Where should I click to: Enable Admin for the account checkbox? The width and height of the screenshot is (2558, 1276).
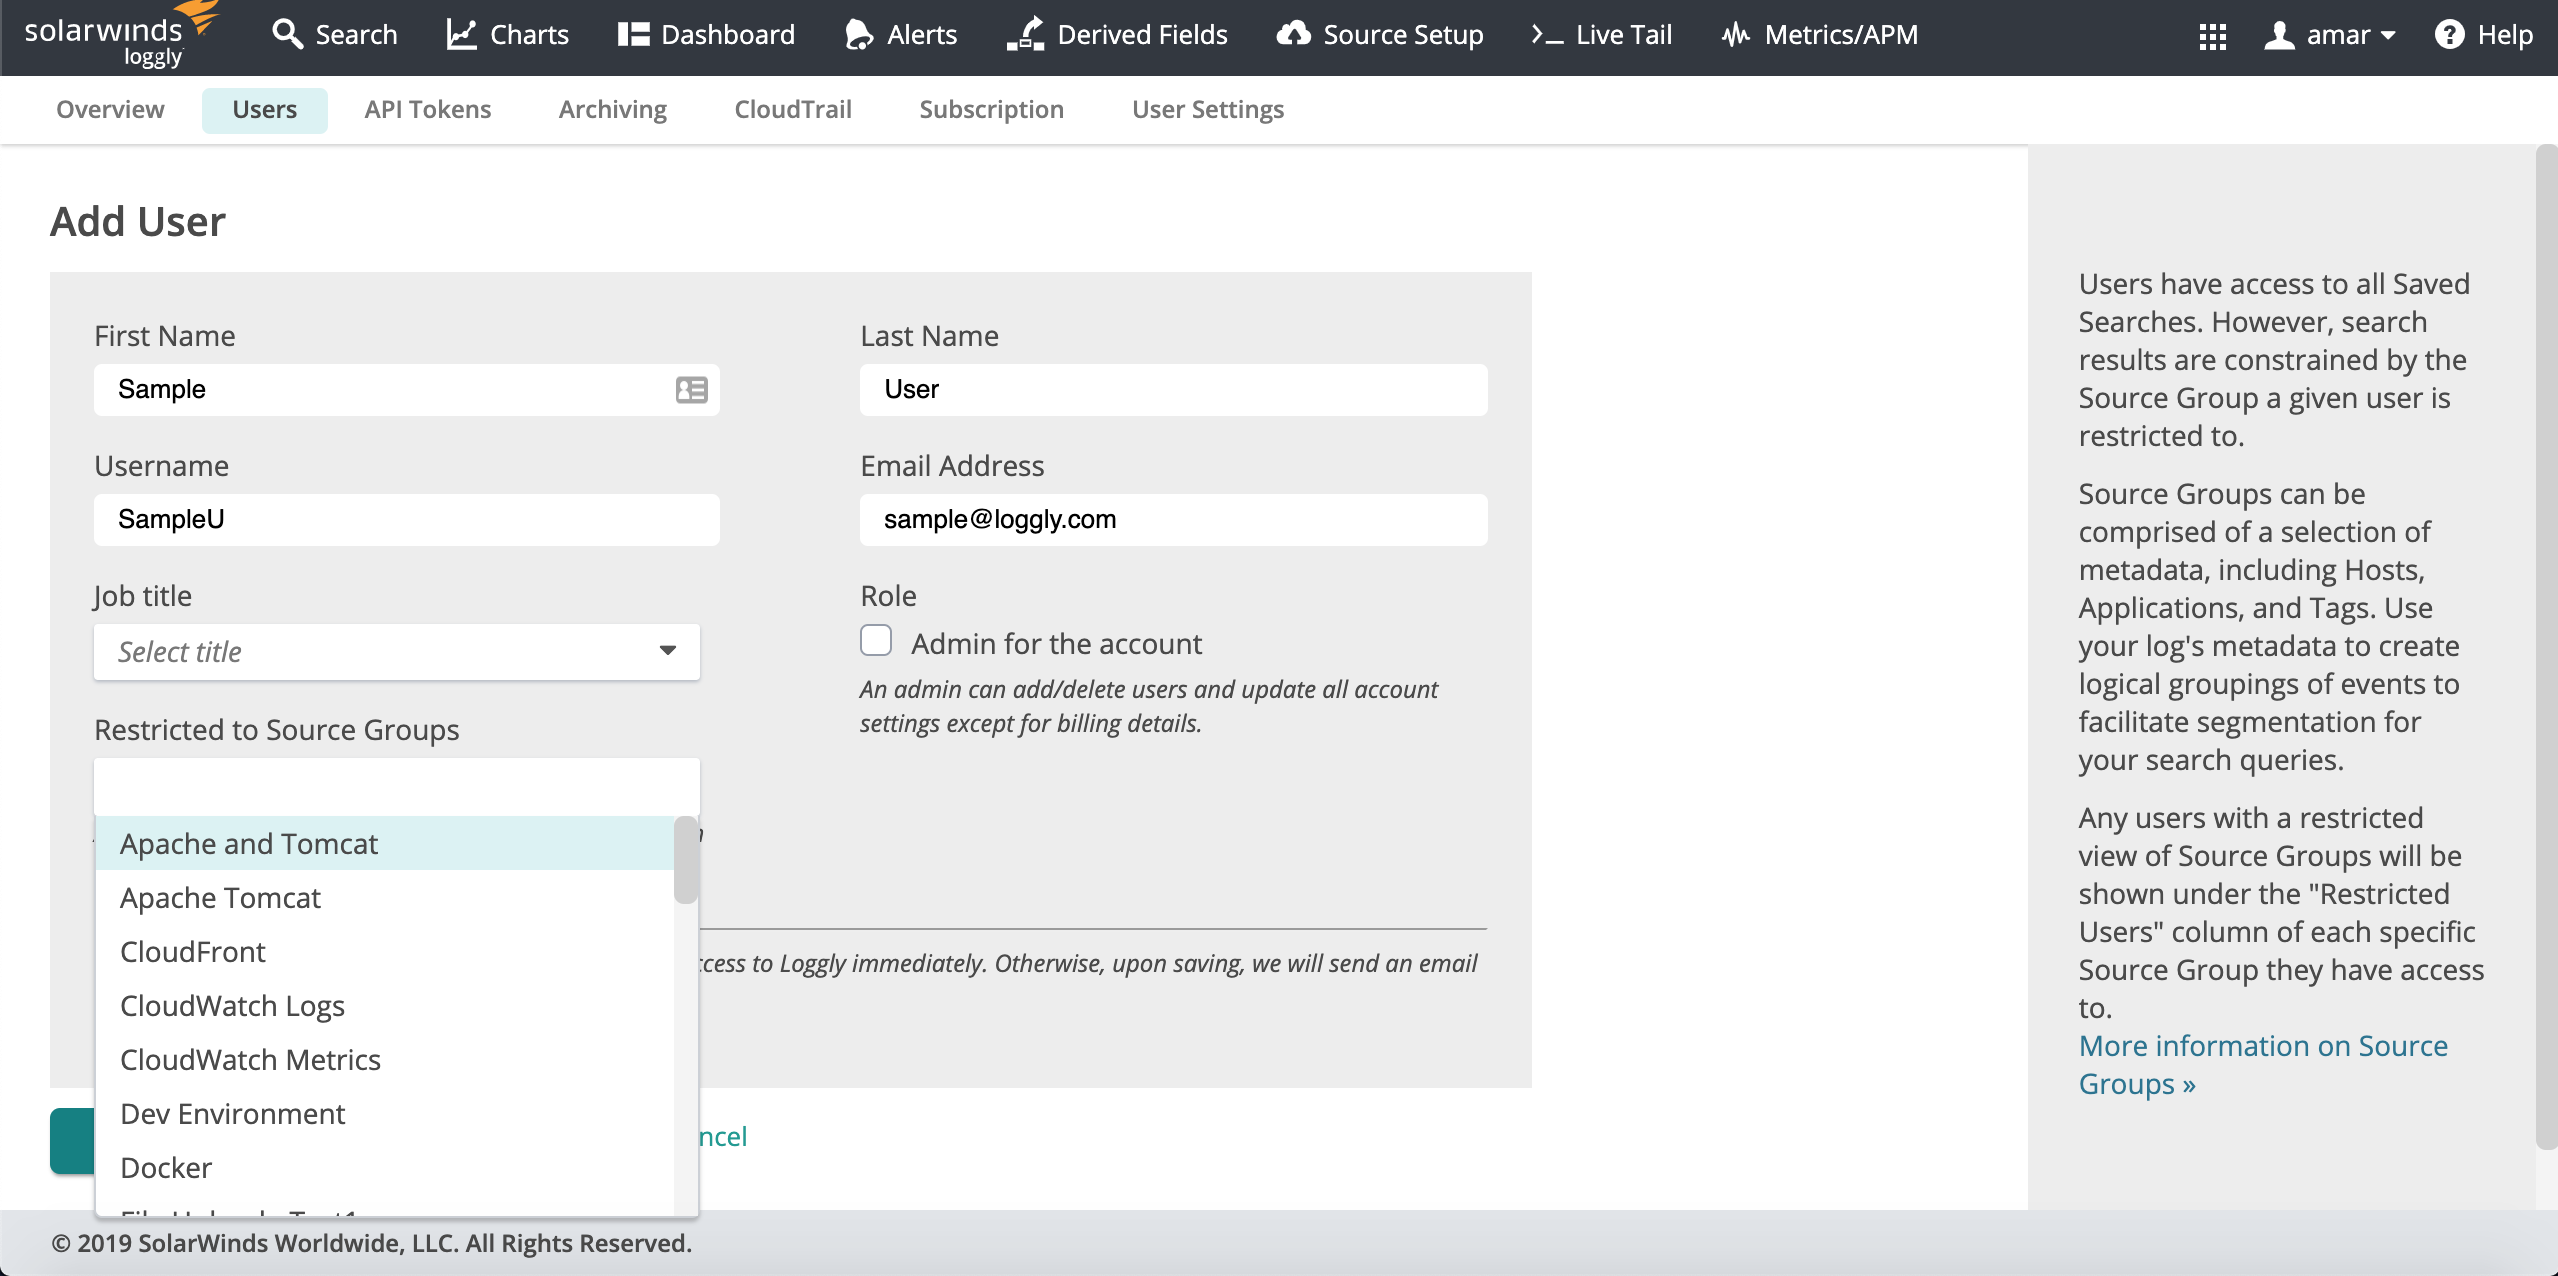pos(876,640)
